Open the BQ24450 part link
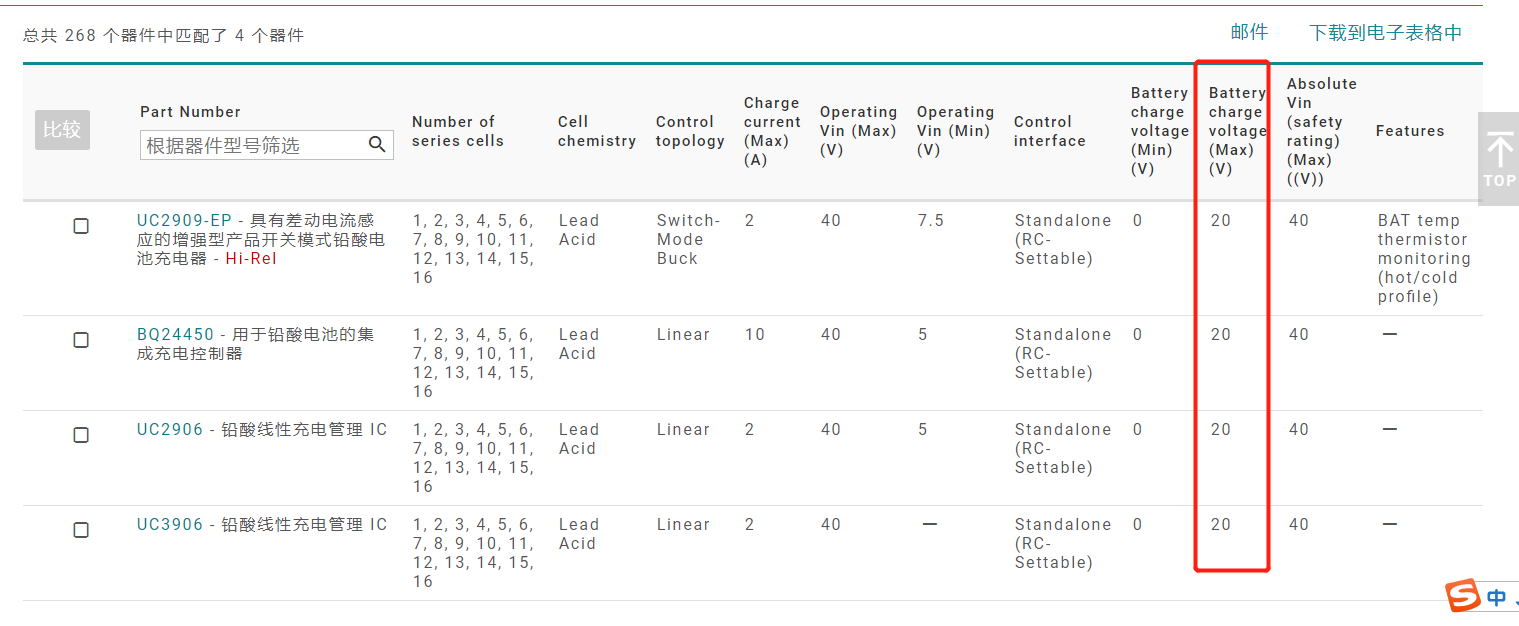Screen dimensions: 1519x626 tap(176, 334)
